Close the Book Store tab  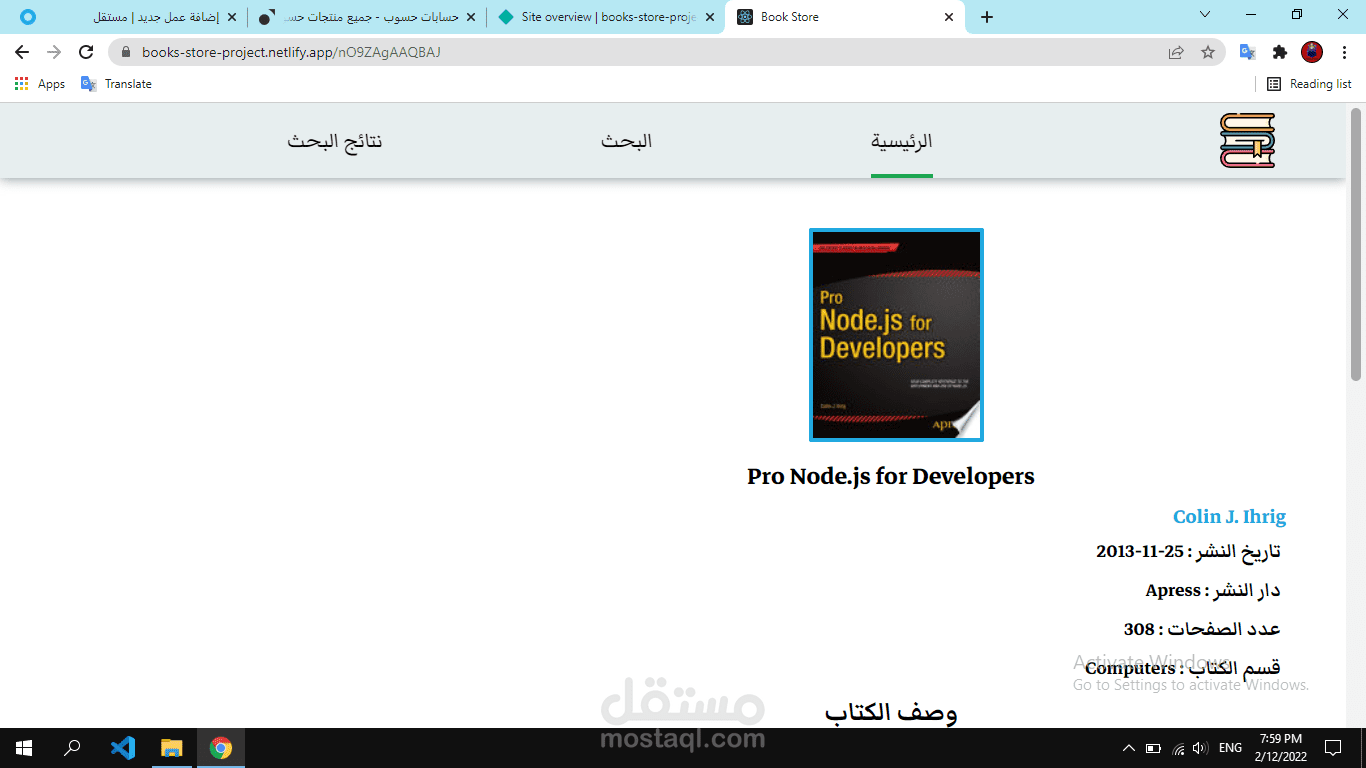click(x=948, y=17)
